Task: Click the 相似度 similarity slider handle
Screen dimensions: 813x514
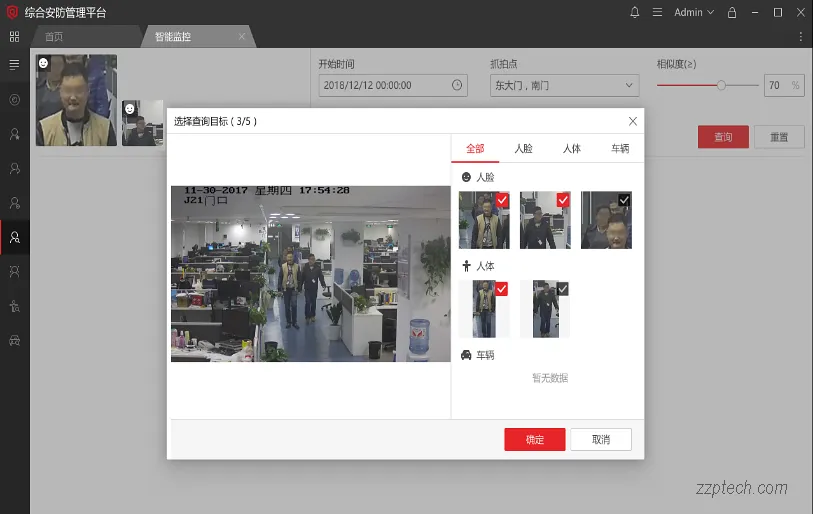Action: point(721,86)
